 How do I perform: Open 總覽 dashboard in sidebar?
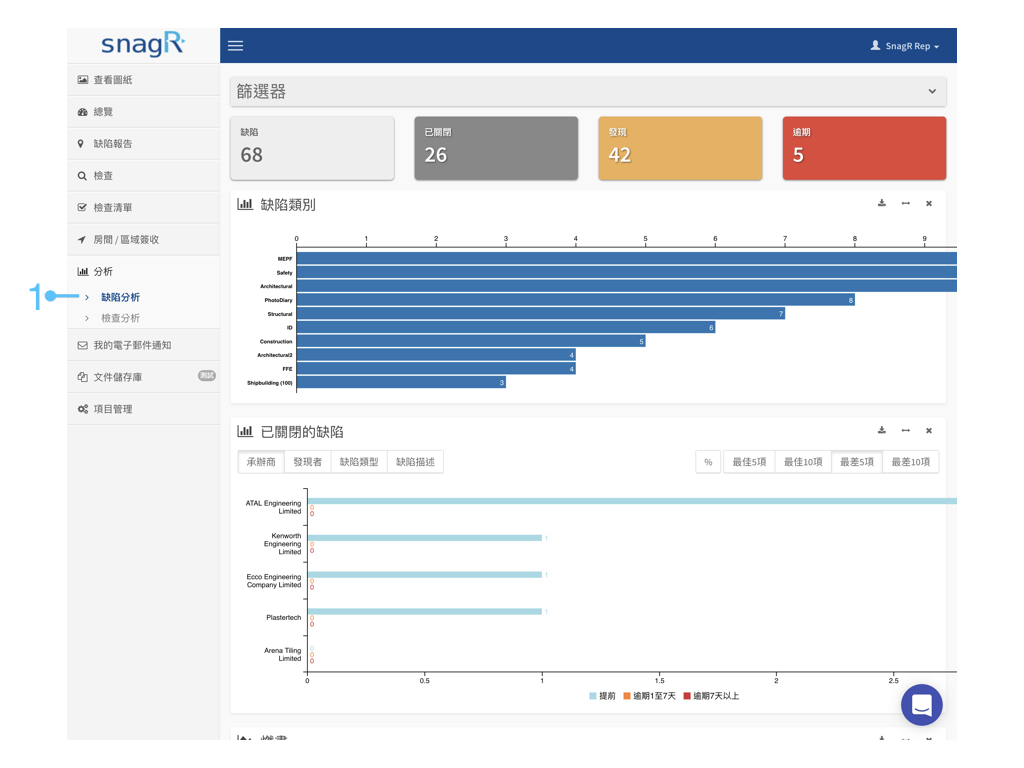point(143,112)
